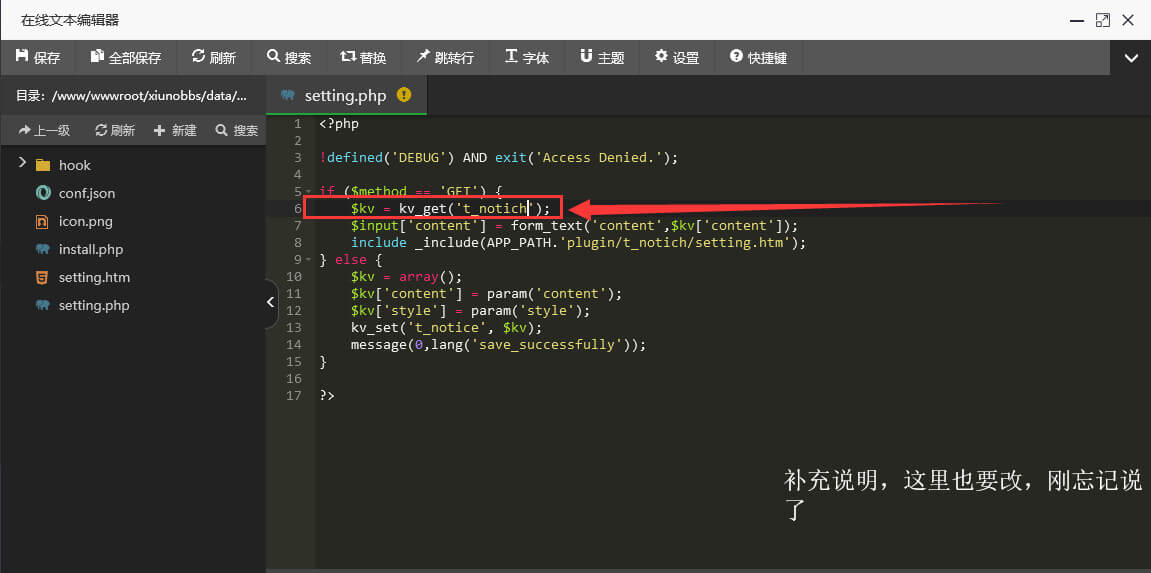Click kv_set('t_notice', $kv) on line 13
Image resolution: width=1151 pixels, height=573 pixels.
click(x=446, y=327)
